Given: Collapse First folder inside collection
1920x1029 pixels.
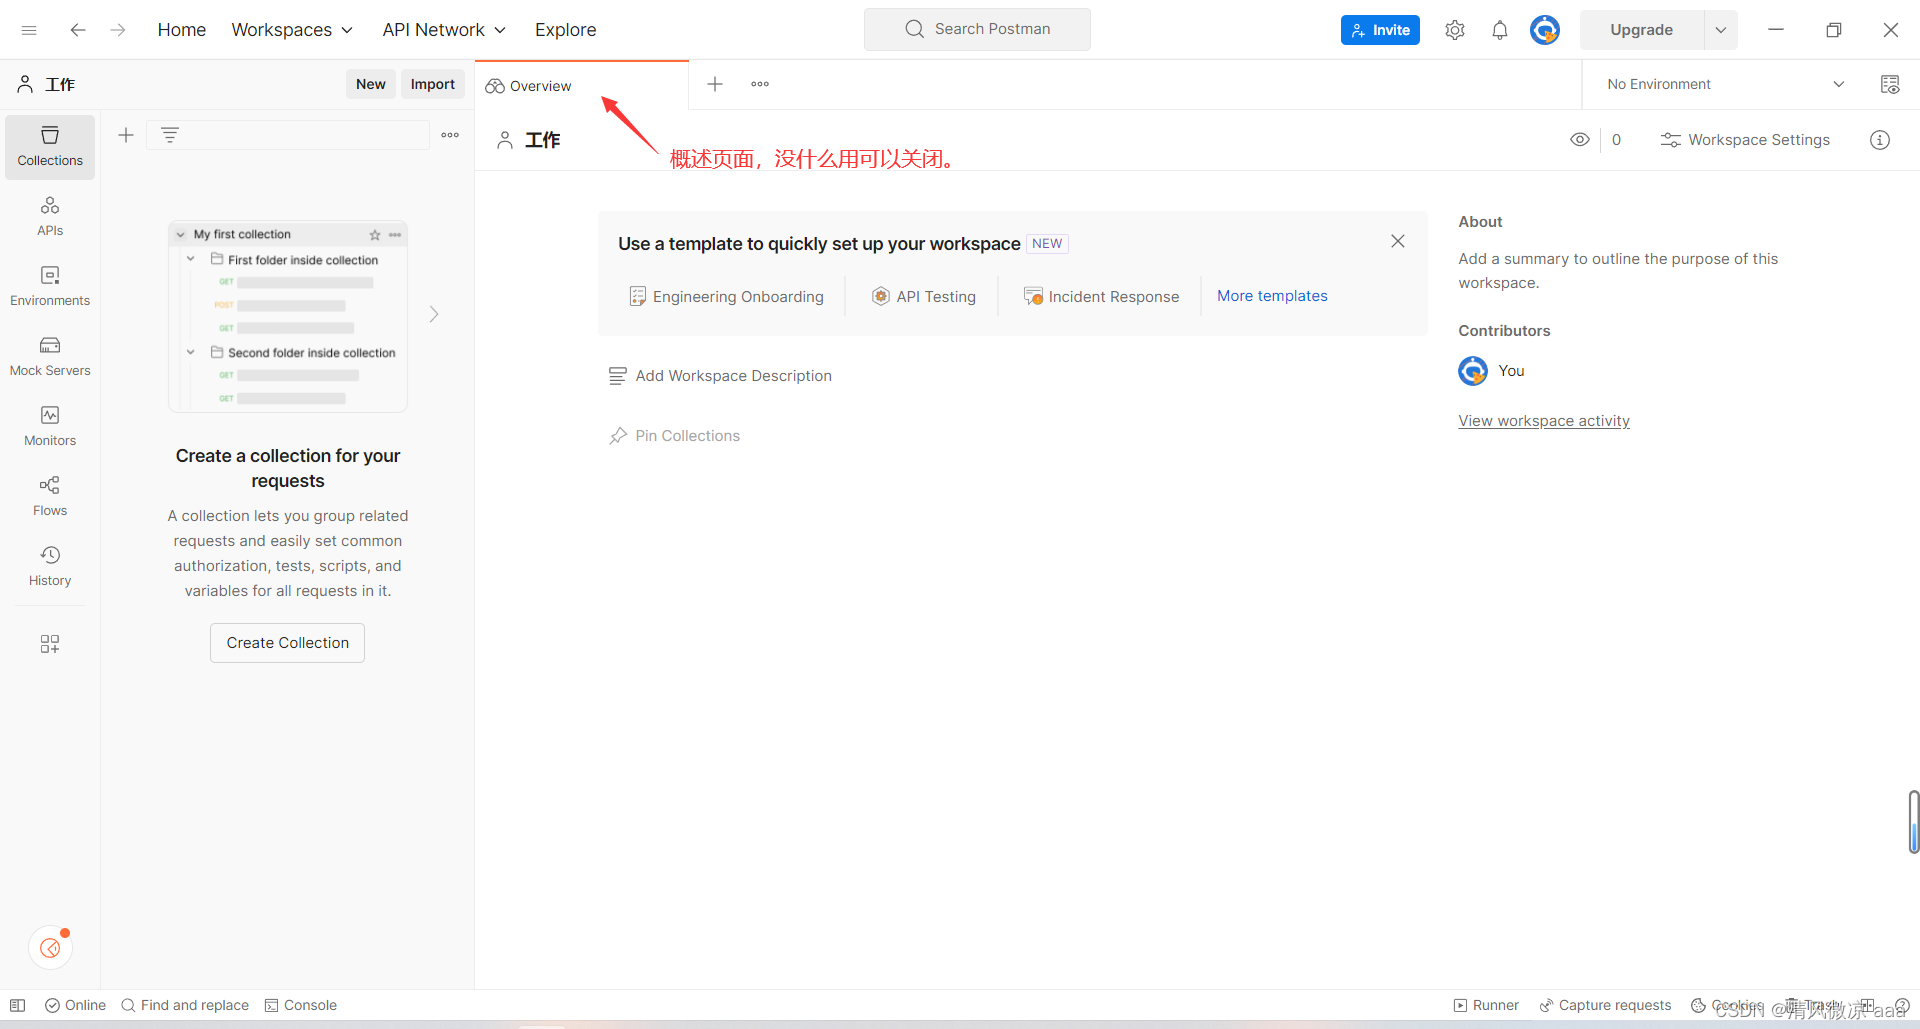Looking at the screenshot, I should point(191,259).
